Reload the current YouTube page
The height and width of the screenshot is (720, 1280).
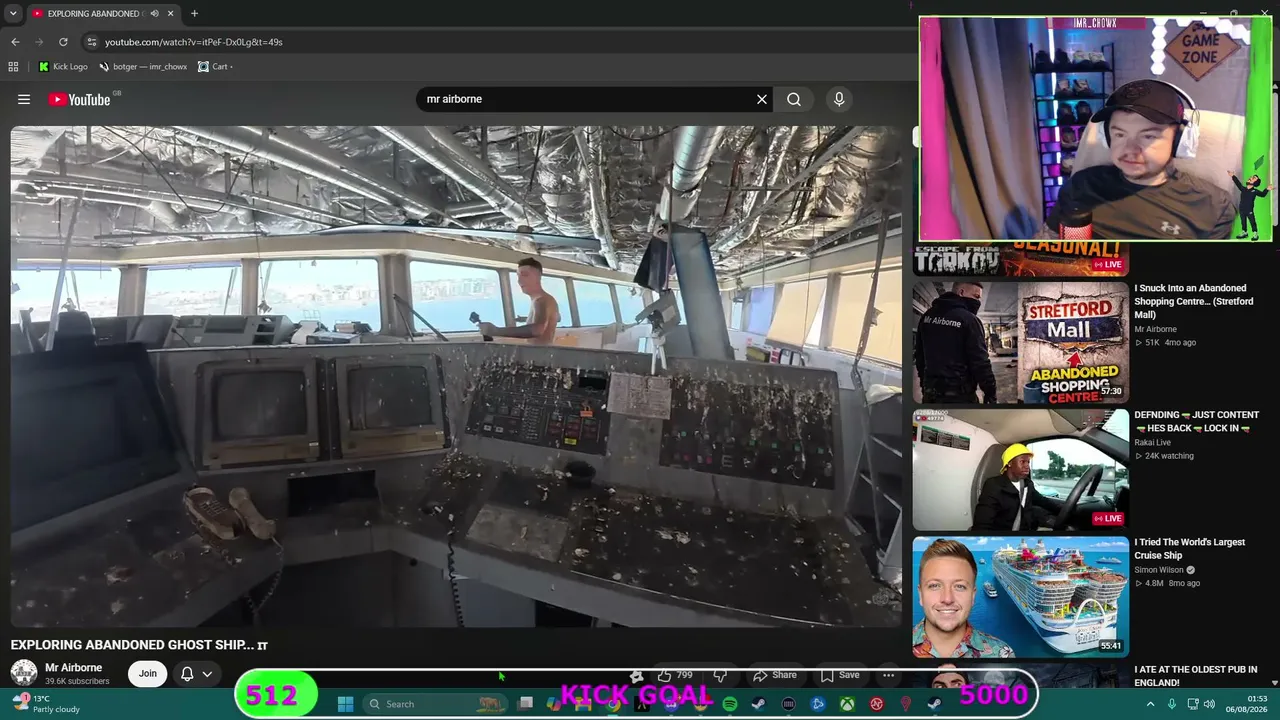[63, 42]
